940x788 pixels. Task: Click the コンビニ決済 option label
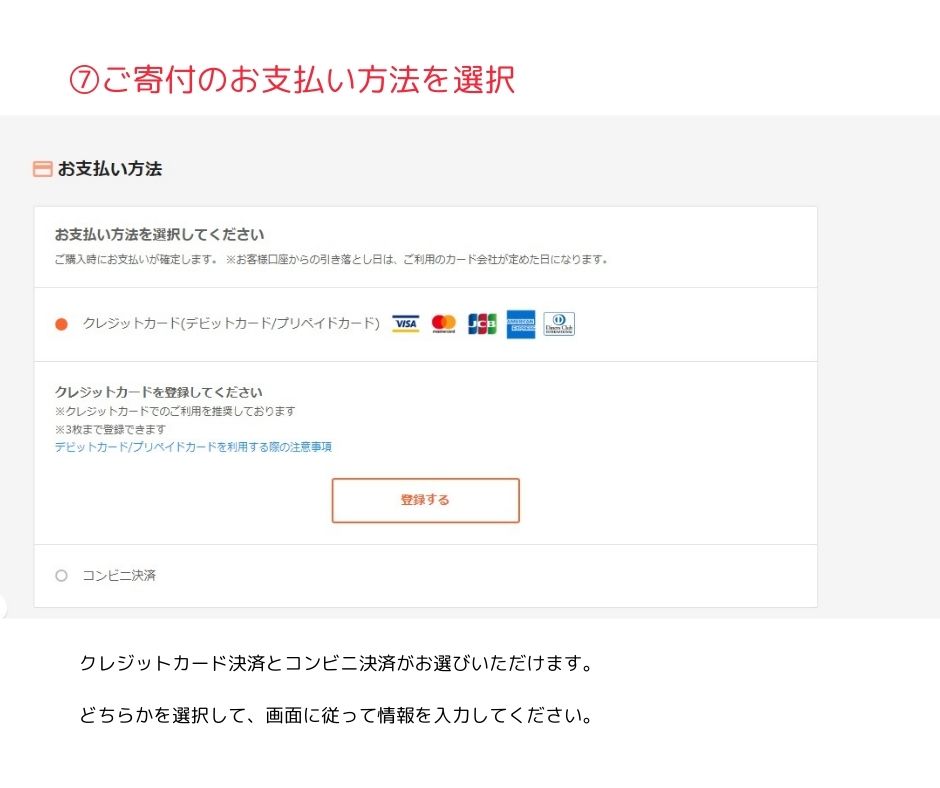[x=119, y=576]
